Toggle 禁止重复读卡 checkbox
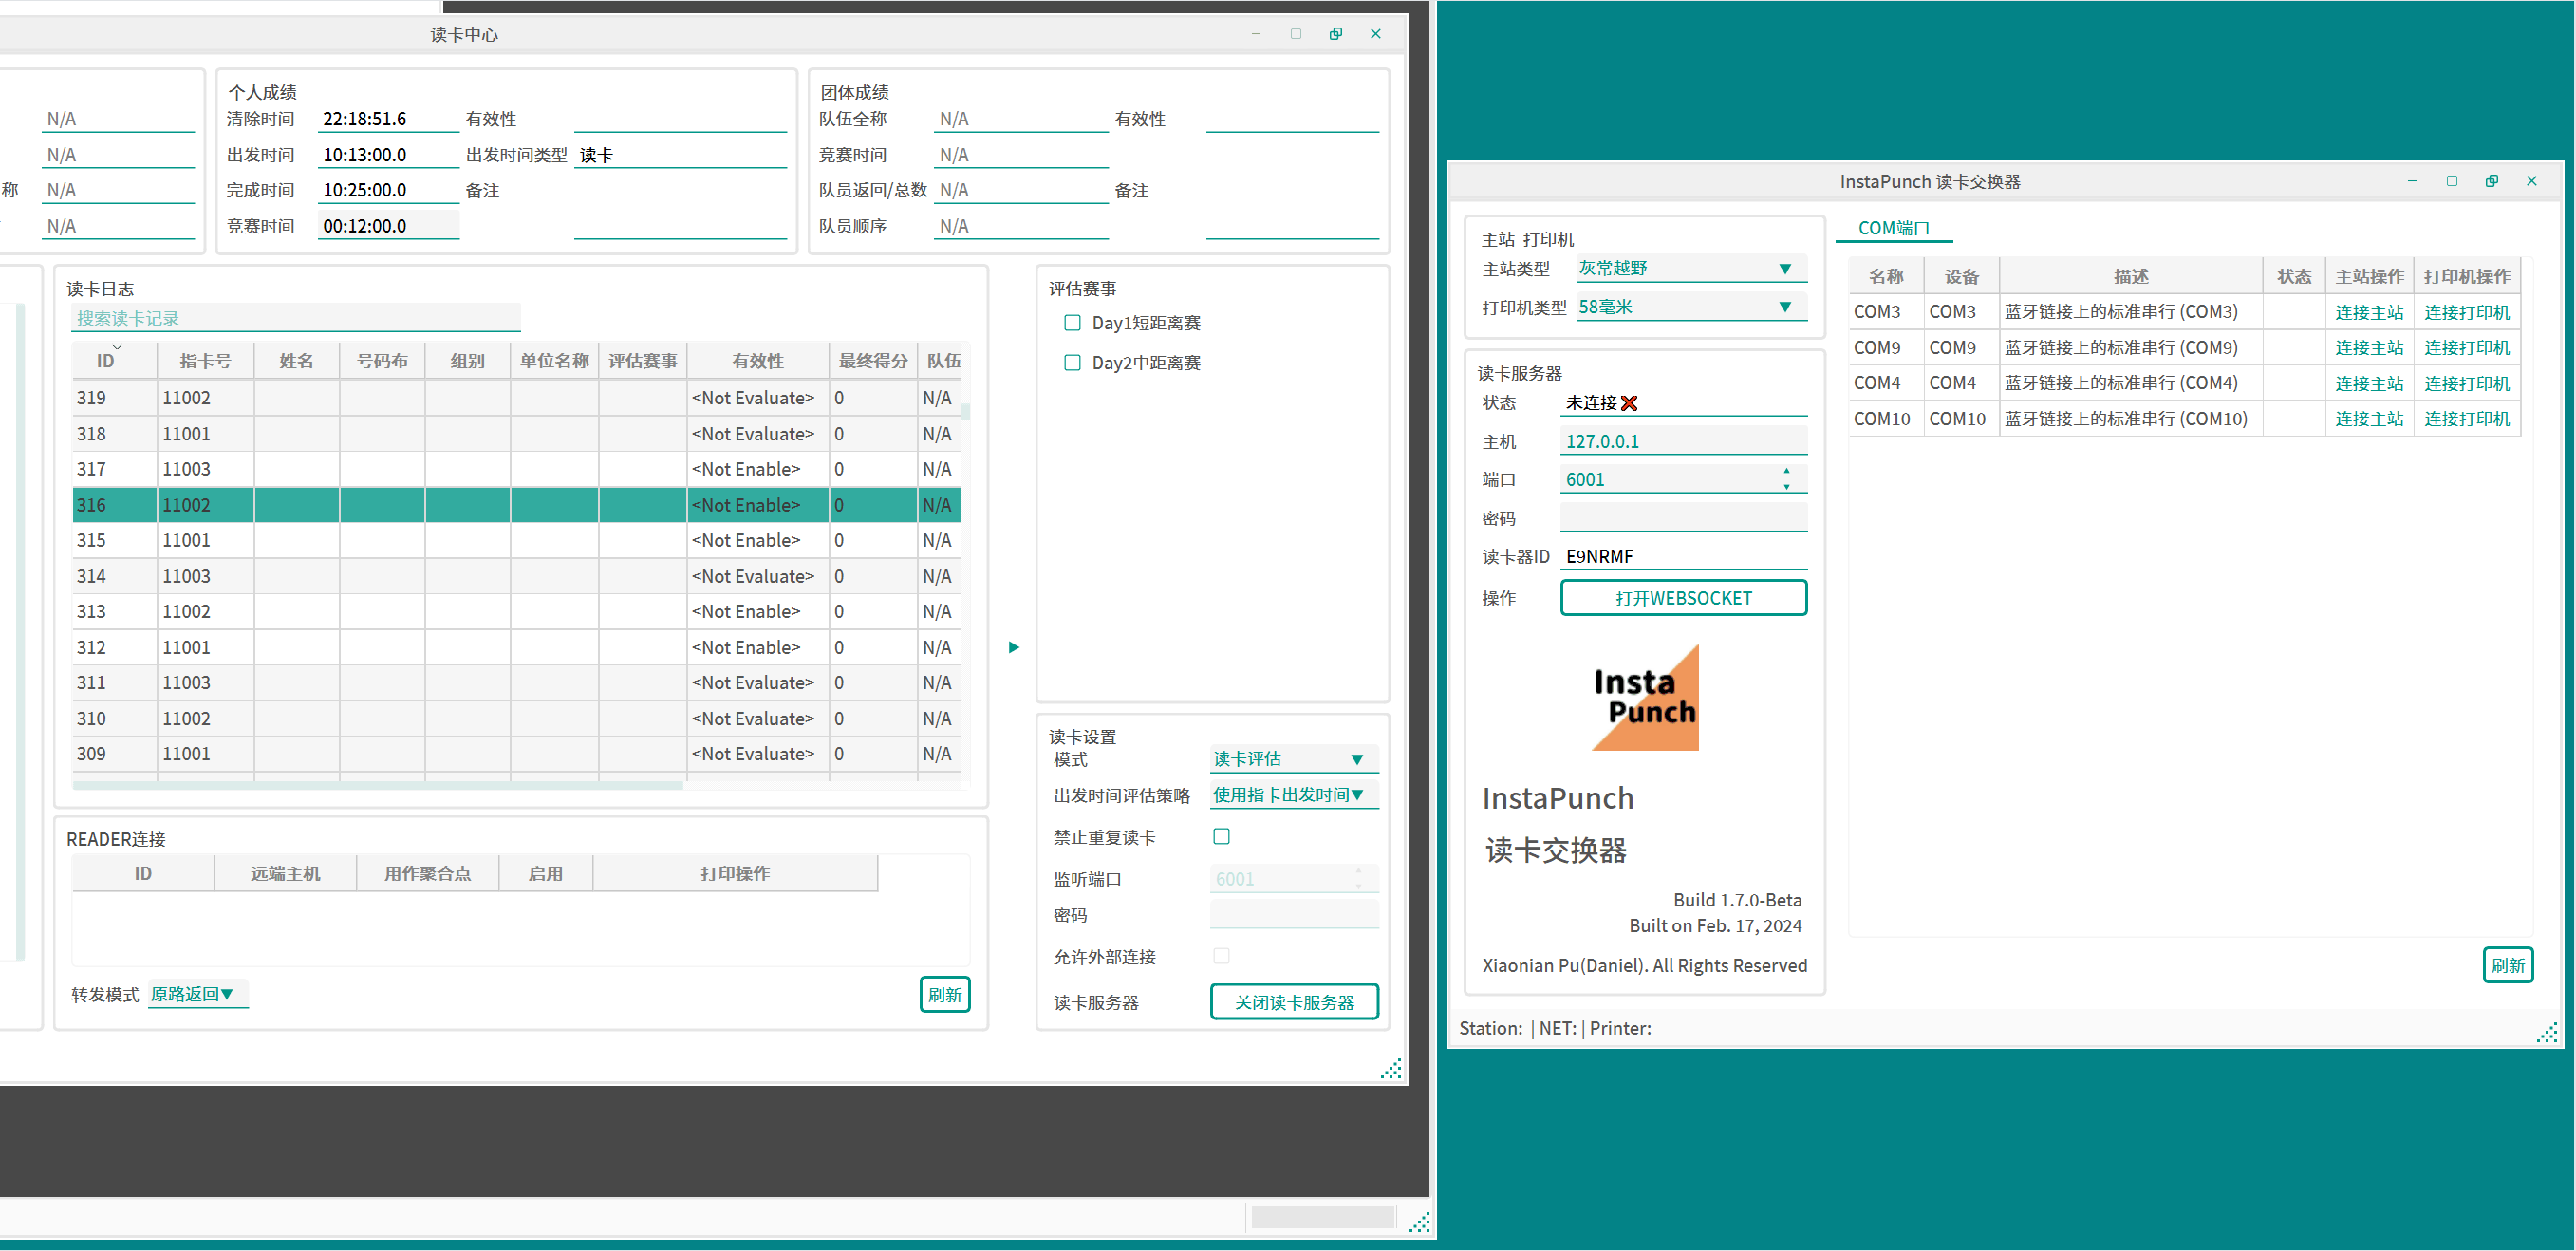2576x1251 pixels. coord(1221,836)
